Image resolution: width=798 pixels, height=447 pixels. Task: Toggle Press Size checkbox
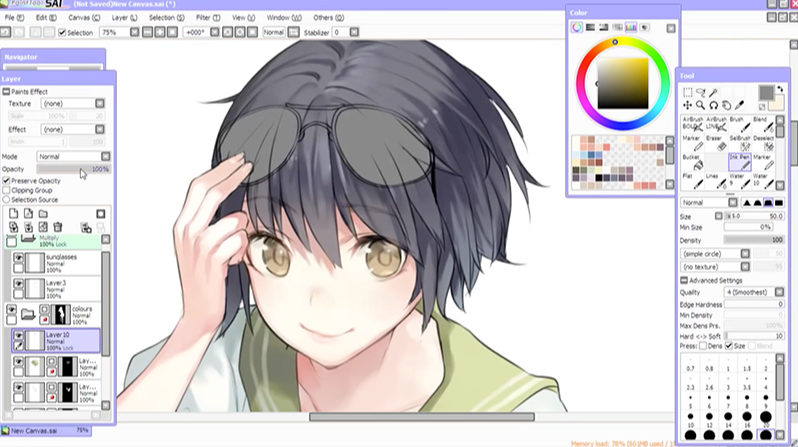click(728, 346)
